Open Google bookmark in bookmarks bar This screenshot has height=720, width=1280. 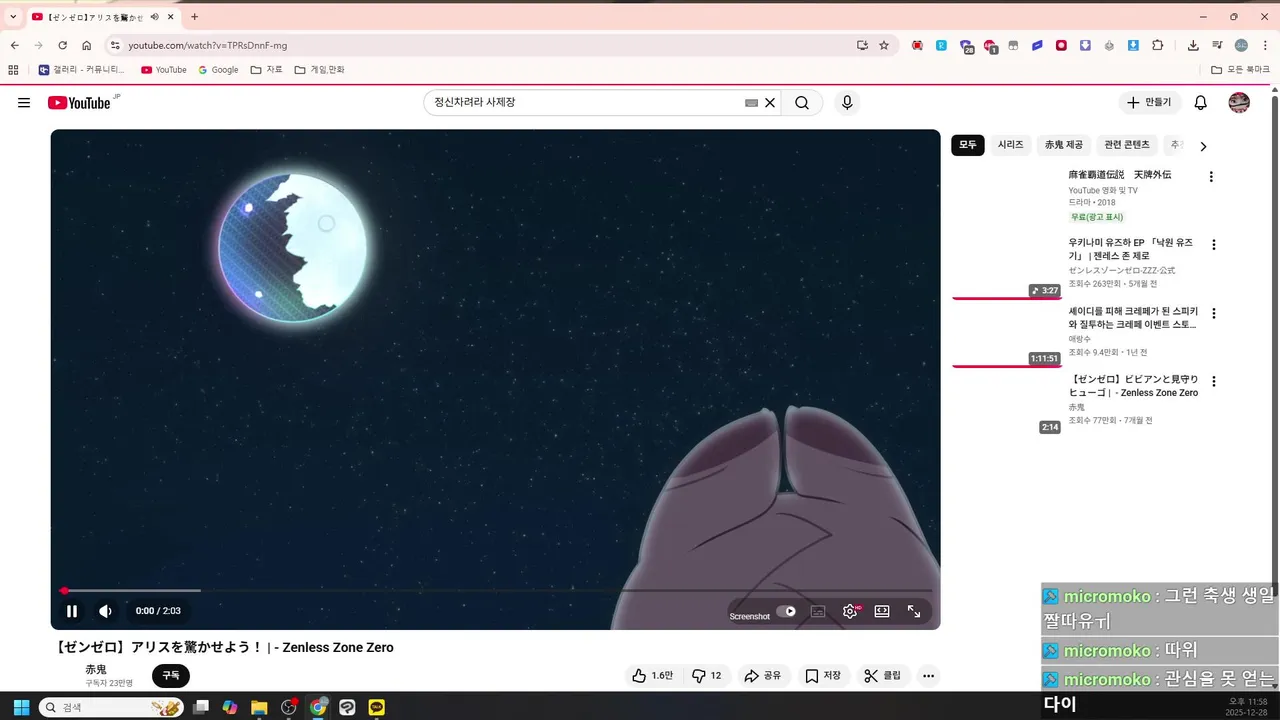(218, 70)
